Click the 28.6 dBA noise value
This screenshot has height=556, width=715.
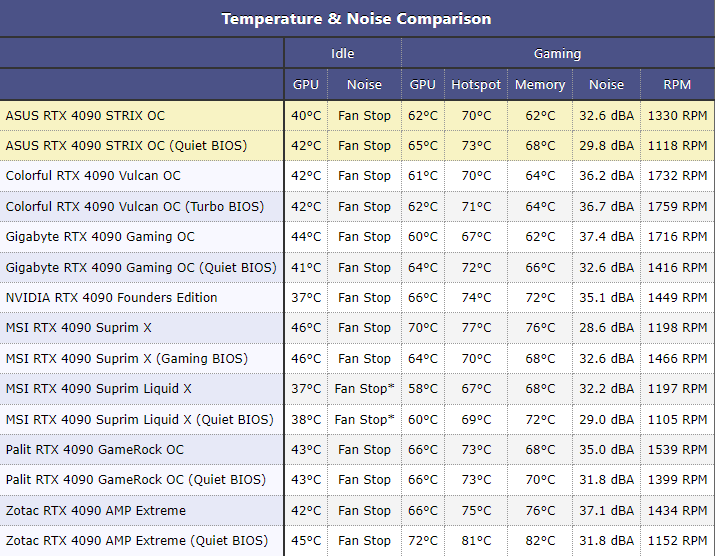click(x=606, y=328)
